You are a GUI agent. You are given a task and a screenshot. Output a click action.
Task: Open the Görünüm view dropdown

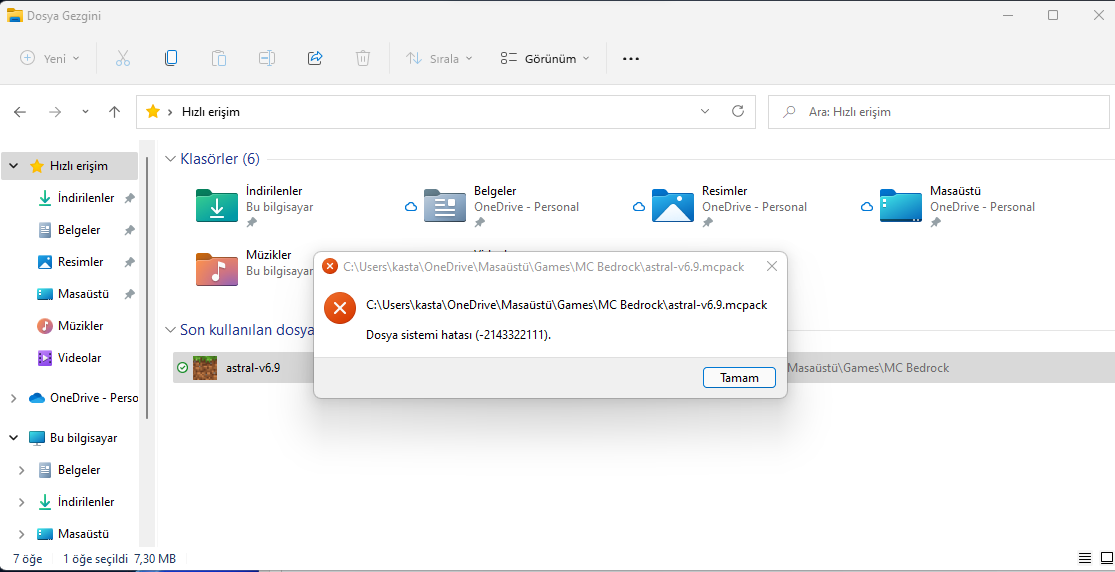click(545, 58)
